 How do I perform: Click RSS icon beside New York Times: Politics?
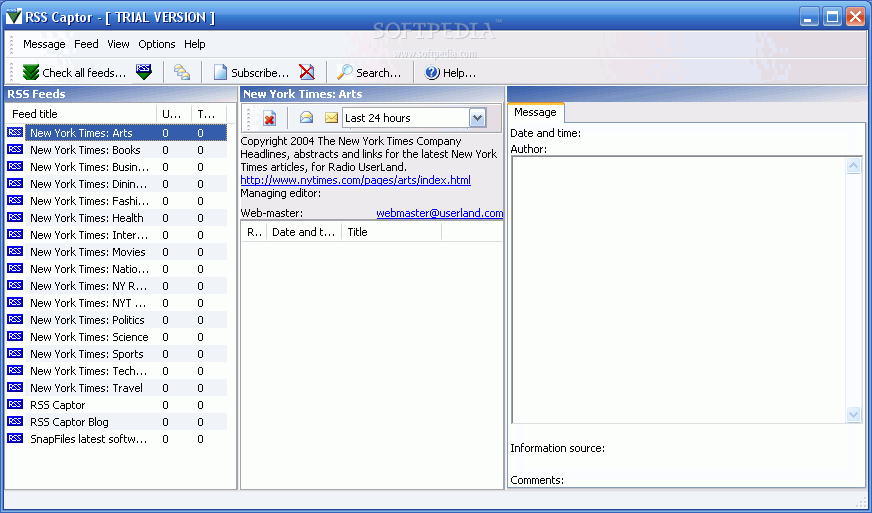15,319
